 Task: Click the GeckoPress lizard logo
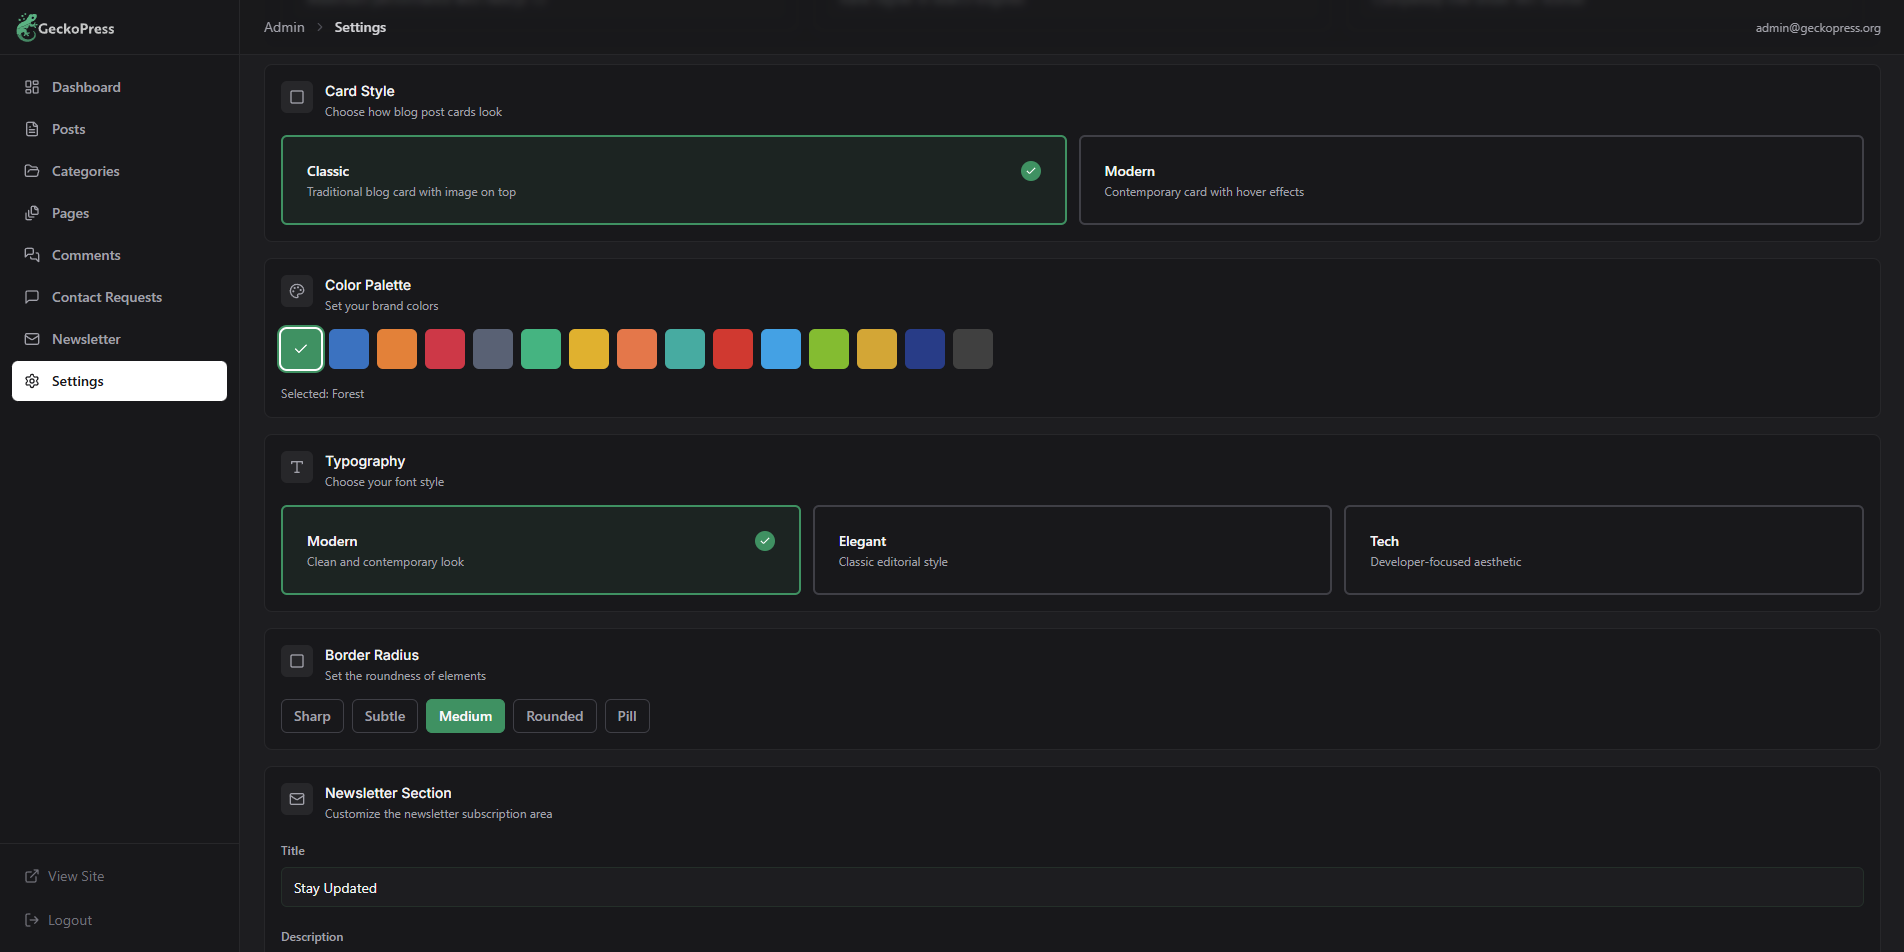click(x=27, y=27)
